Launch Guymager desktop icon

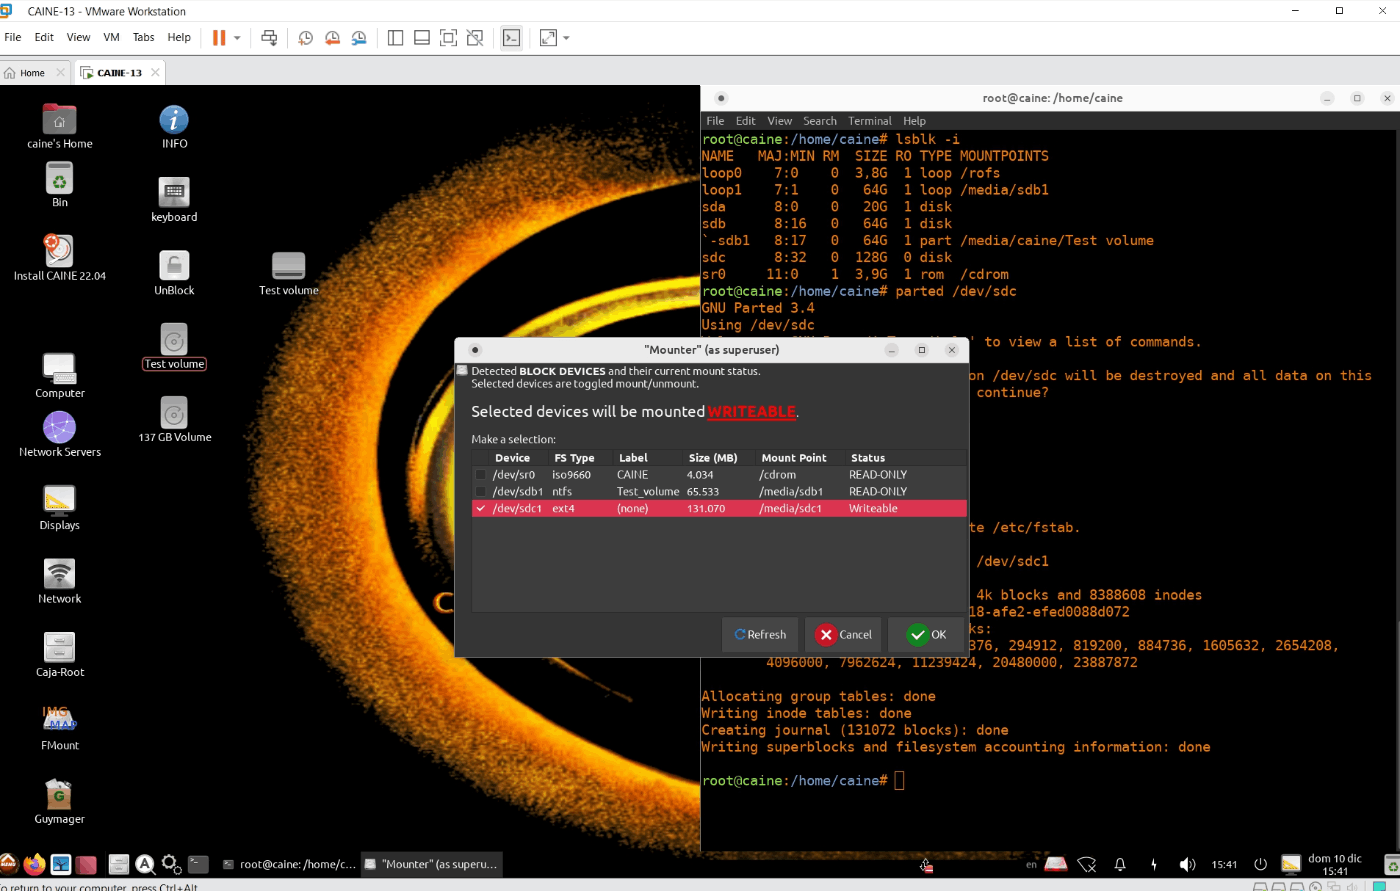59,801
